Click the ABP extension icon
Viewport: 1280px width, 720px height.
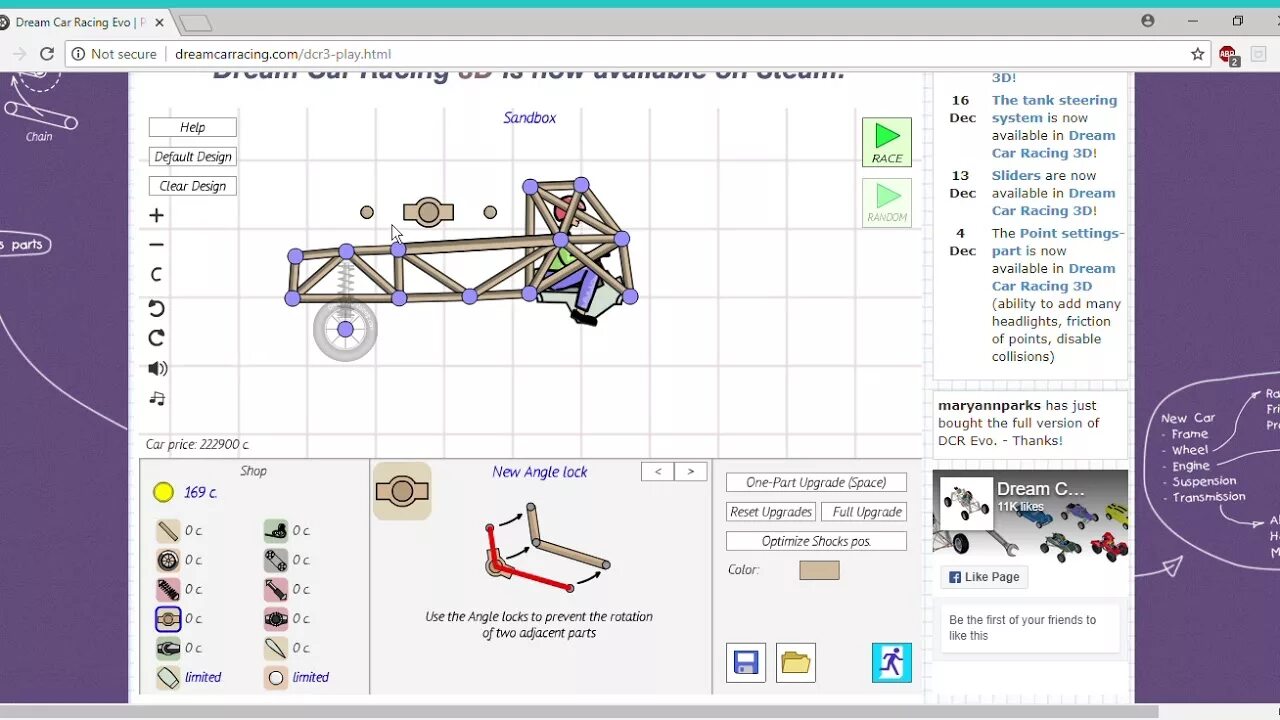[1229, 55]
